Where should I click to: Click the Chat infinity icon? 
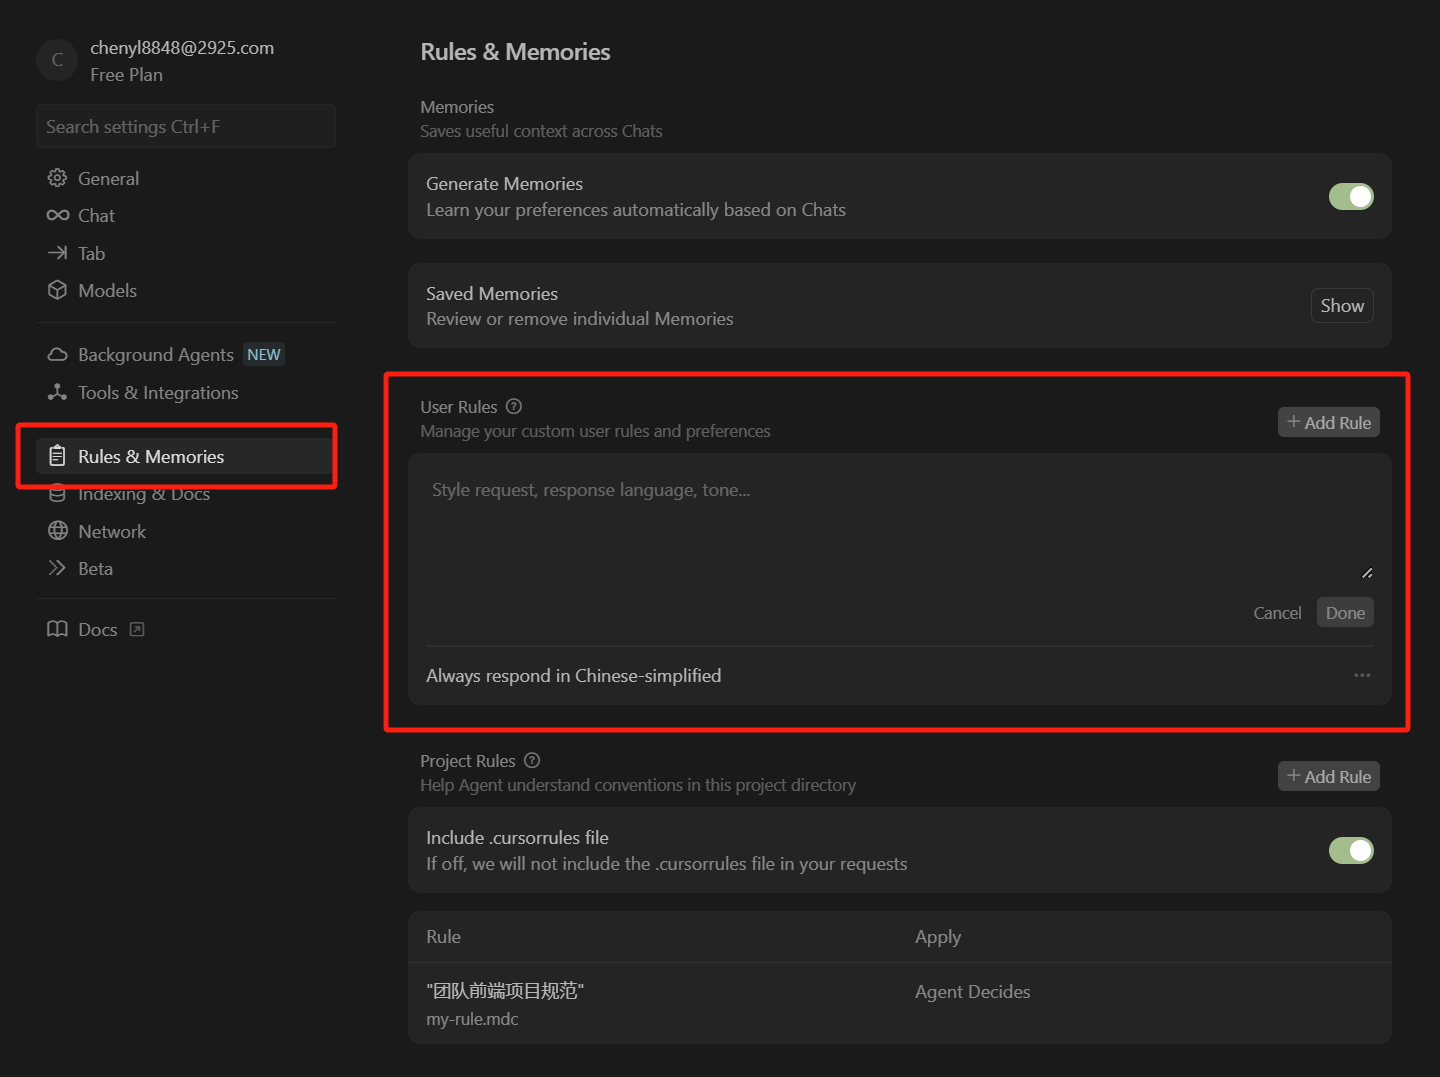click(x=57, y=215)
